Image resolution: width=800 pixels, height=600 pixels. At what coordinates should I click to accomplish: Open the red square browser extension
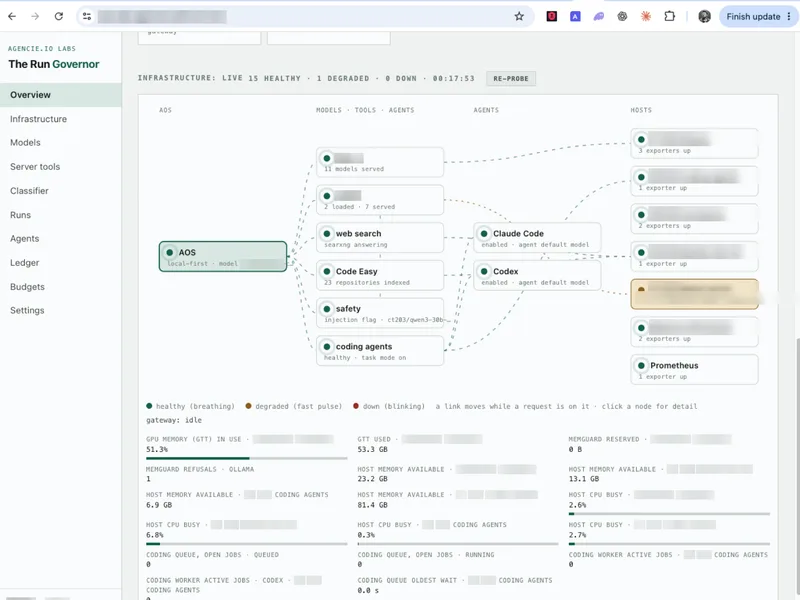pos(552,16)
